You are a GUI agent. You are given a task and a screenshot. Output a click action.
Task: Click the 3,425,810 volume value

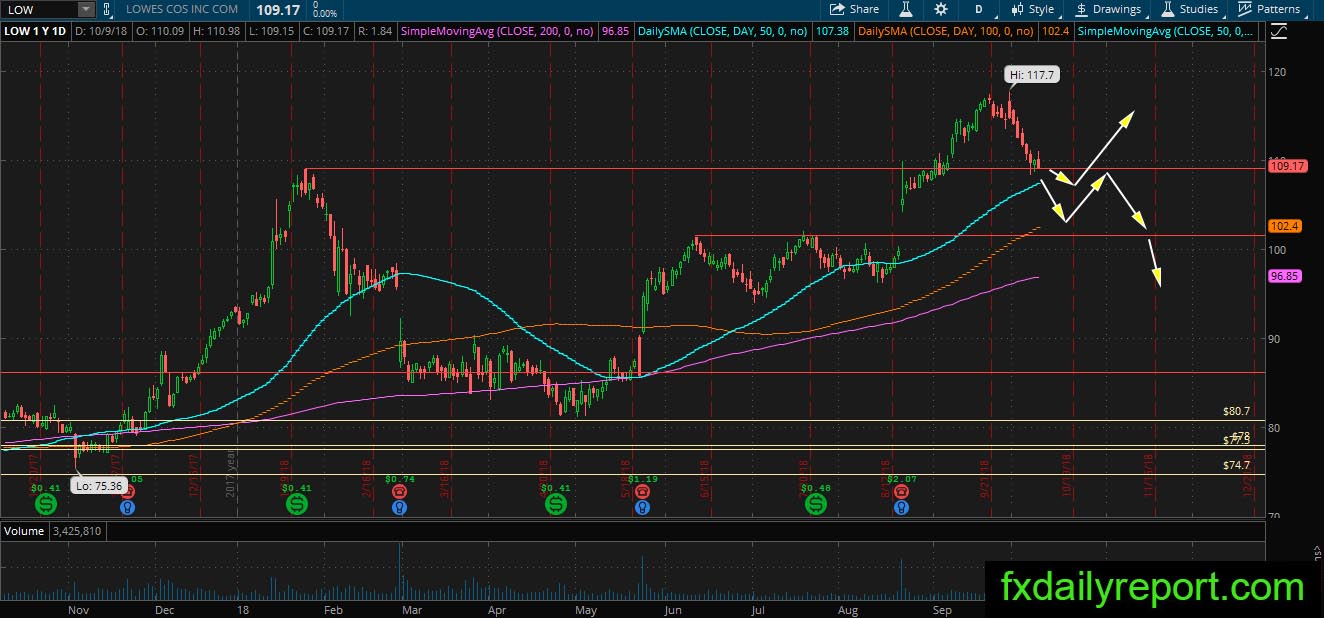click(76, 531)
